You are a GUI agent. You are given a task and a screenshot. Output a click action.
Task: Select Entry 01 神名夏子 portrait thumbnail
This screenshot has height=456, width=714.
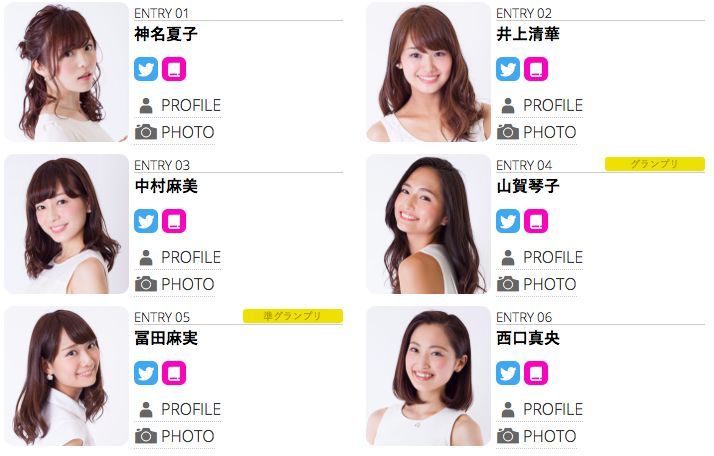66,72
